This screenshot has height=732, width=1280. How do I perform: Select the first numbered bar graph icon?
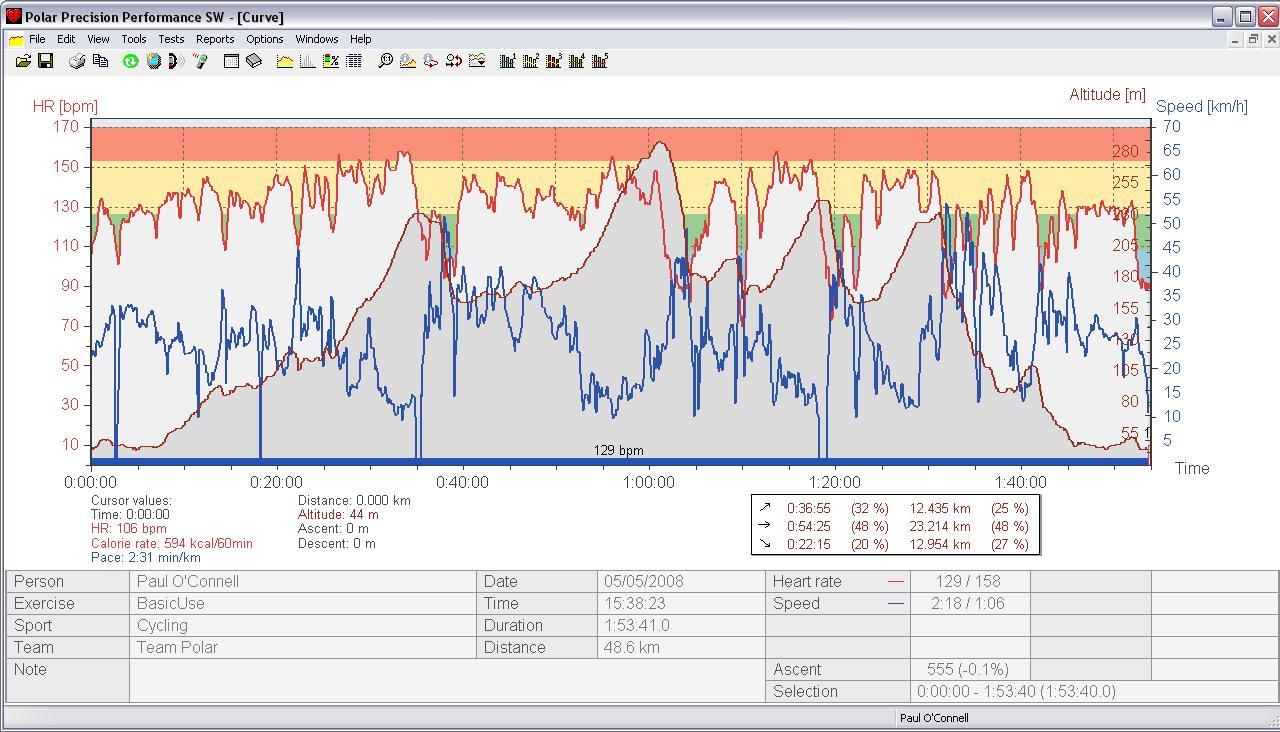[x=507, y=62]
